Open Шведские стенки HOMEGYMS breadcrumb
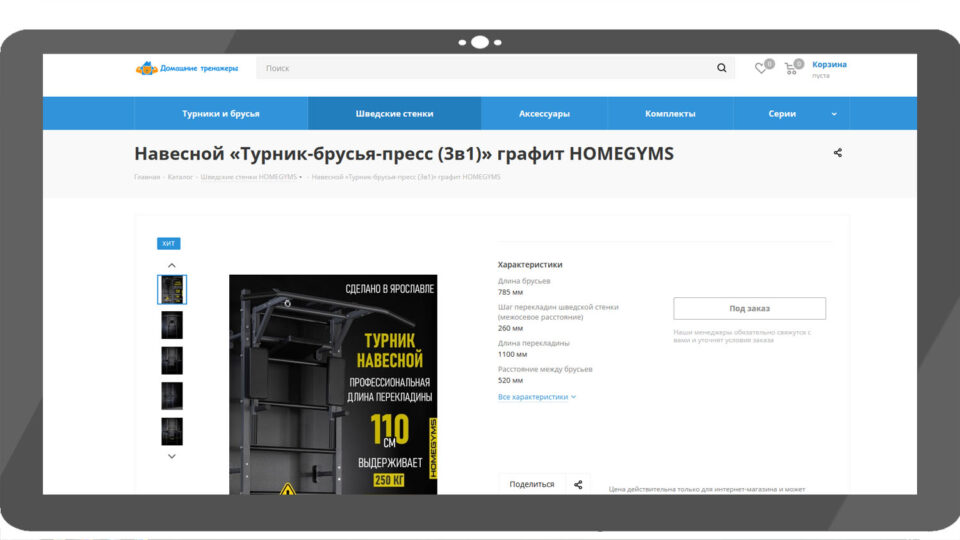Viewport: 960px width, 540px height. [x=249, y=177]
